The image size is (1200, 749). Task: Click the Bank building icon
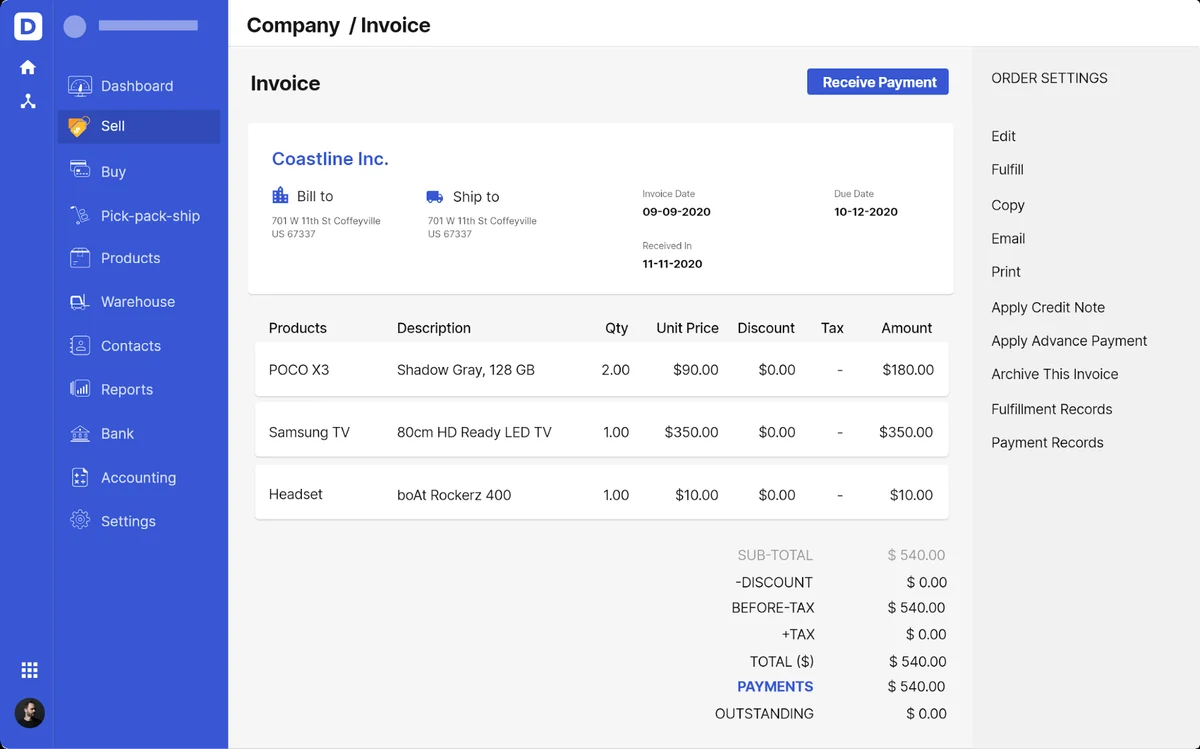pos(80,433)
